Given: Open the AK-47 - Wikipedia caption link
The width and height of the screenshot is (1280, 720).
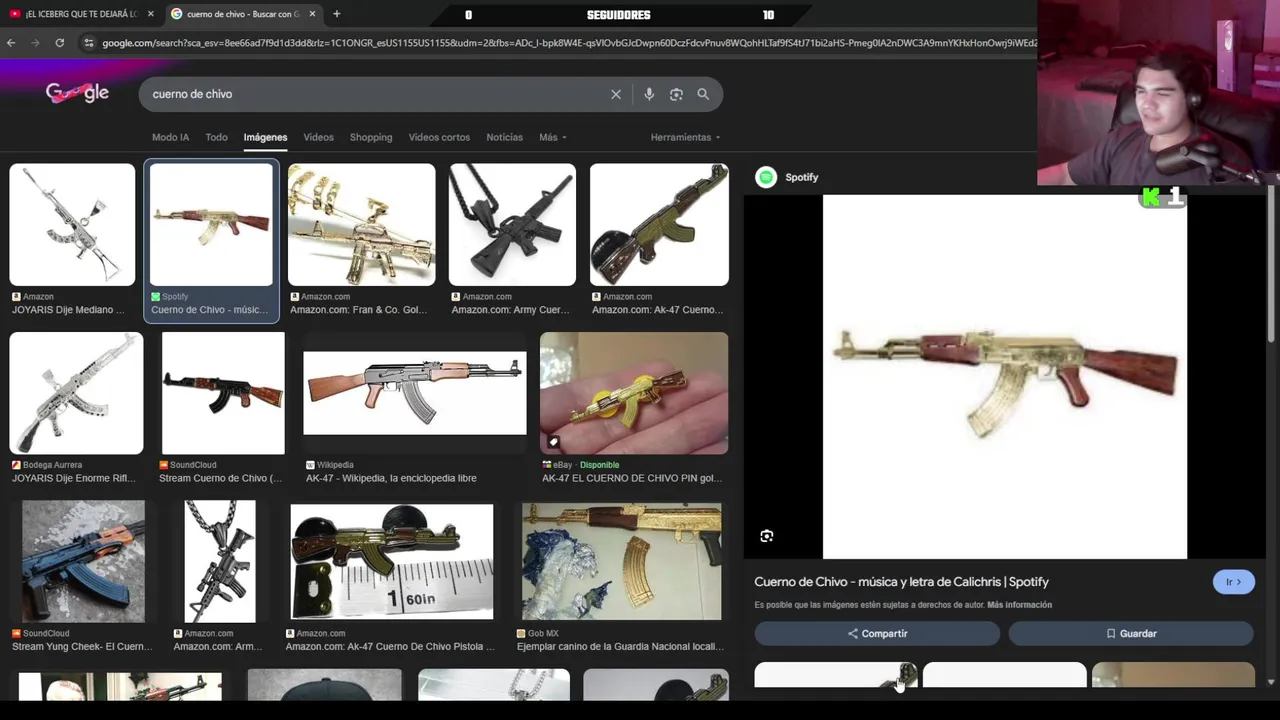Looking at the screenshot, I should pos(391,478).
